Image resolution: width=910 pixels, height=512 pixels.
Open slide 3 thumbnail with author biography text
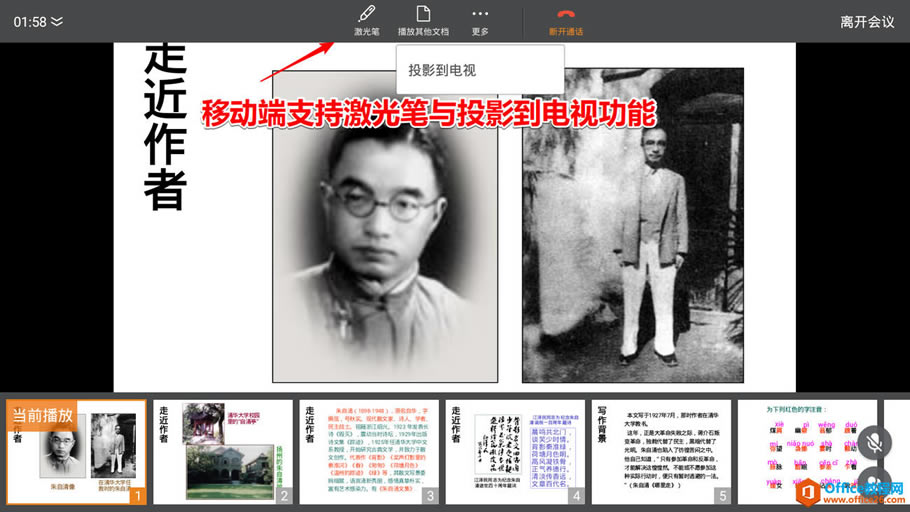tap(369, 452)
